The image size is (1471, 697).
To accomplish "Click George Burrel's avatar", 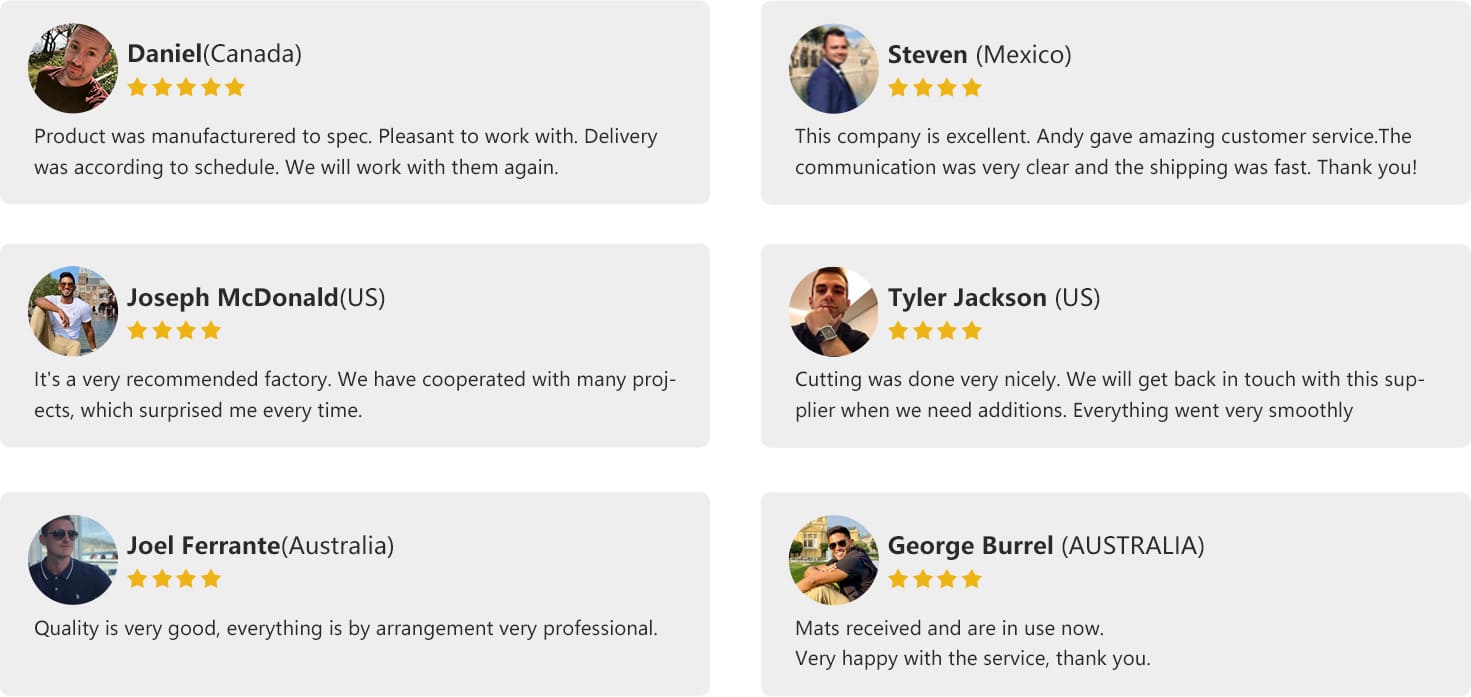I will (834, 559).
